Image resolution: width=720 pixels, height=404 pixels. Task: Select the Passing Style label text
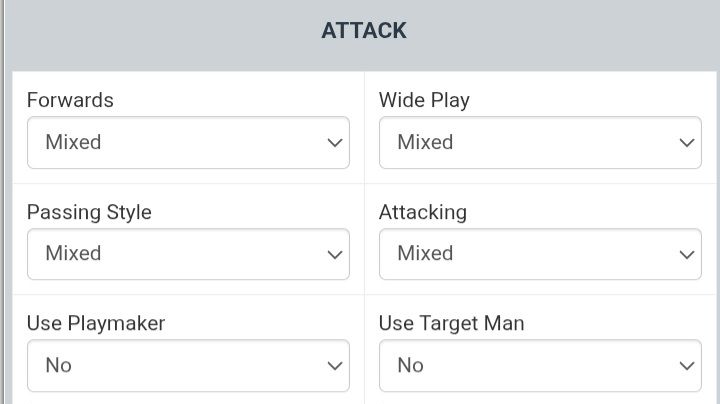point(89,212)
